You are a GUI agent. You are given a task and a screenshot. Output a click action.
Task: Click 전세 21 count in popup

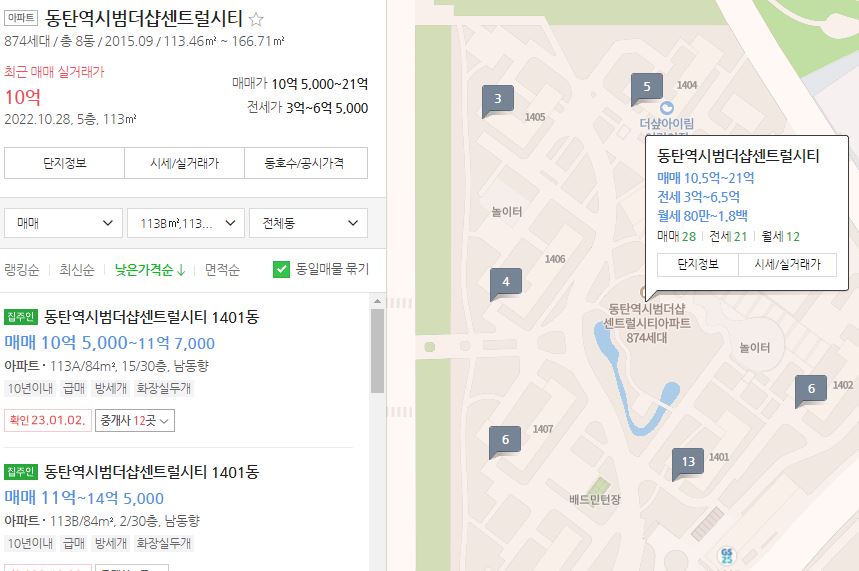pyautogui.click(x=728, y=236)
